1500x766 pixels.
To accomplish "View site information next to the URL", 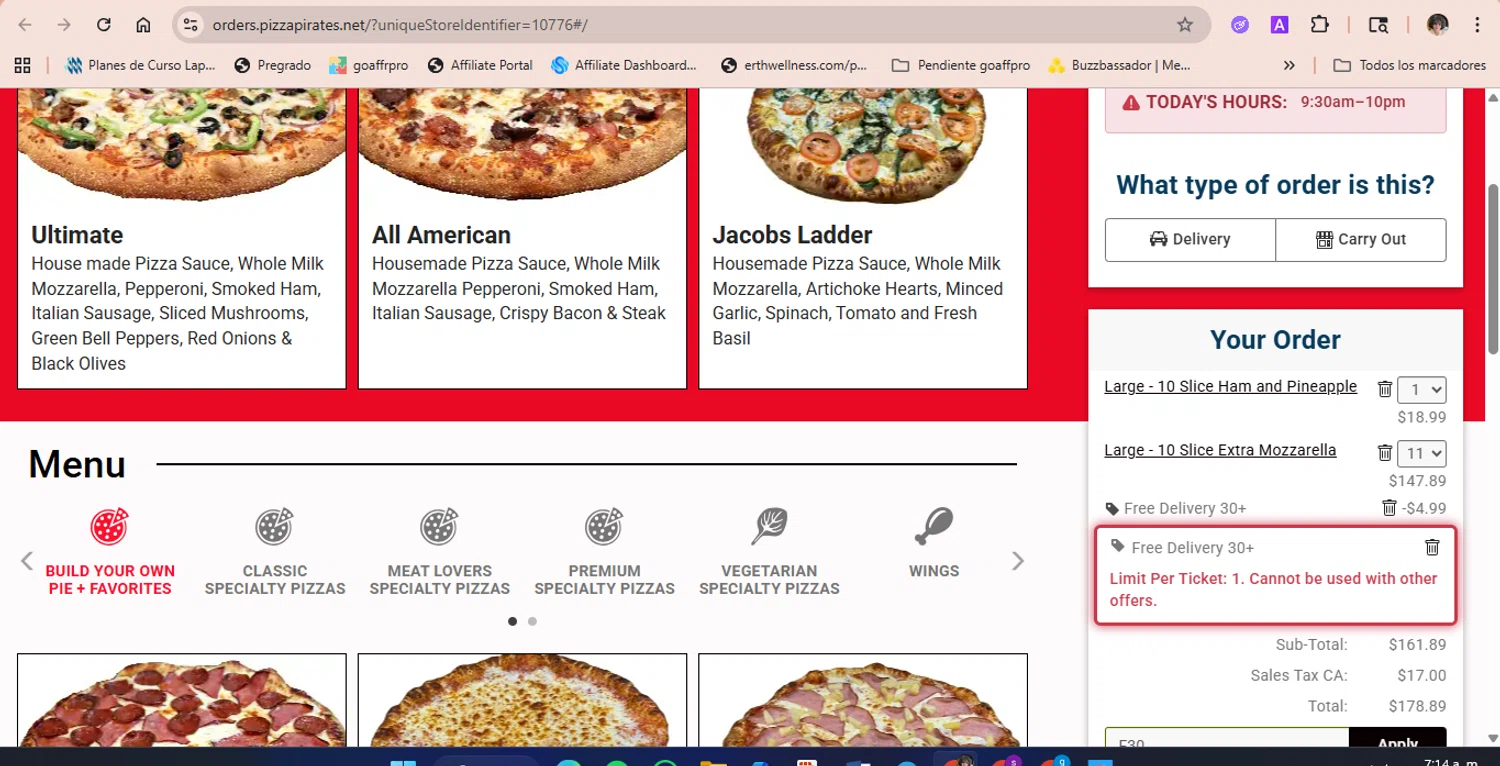I will pyautogui.click(x=191, y=25).
